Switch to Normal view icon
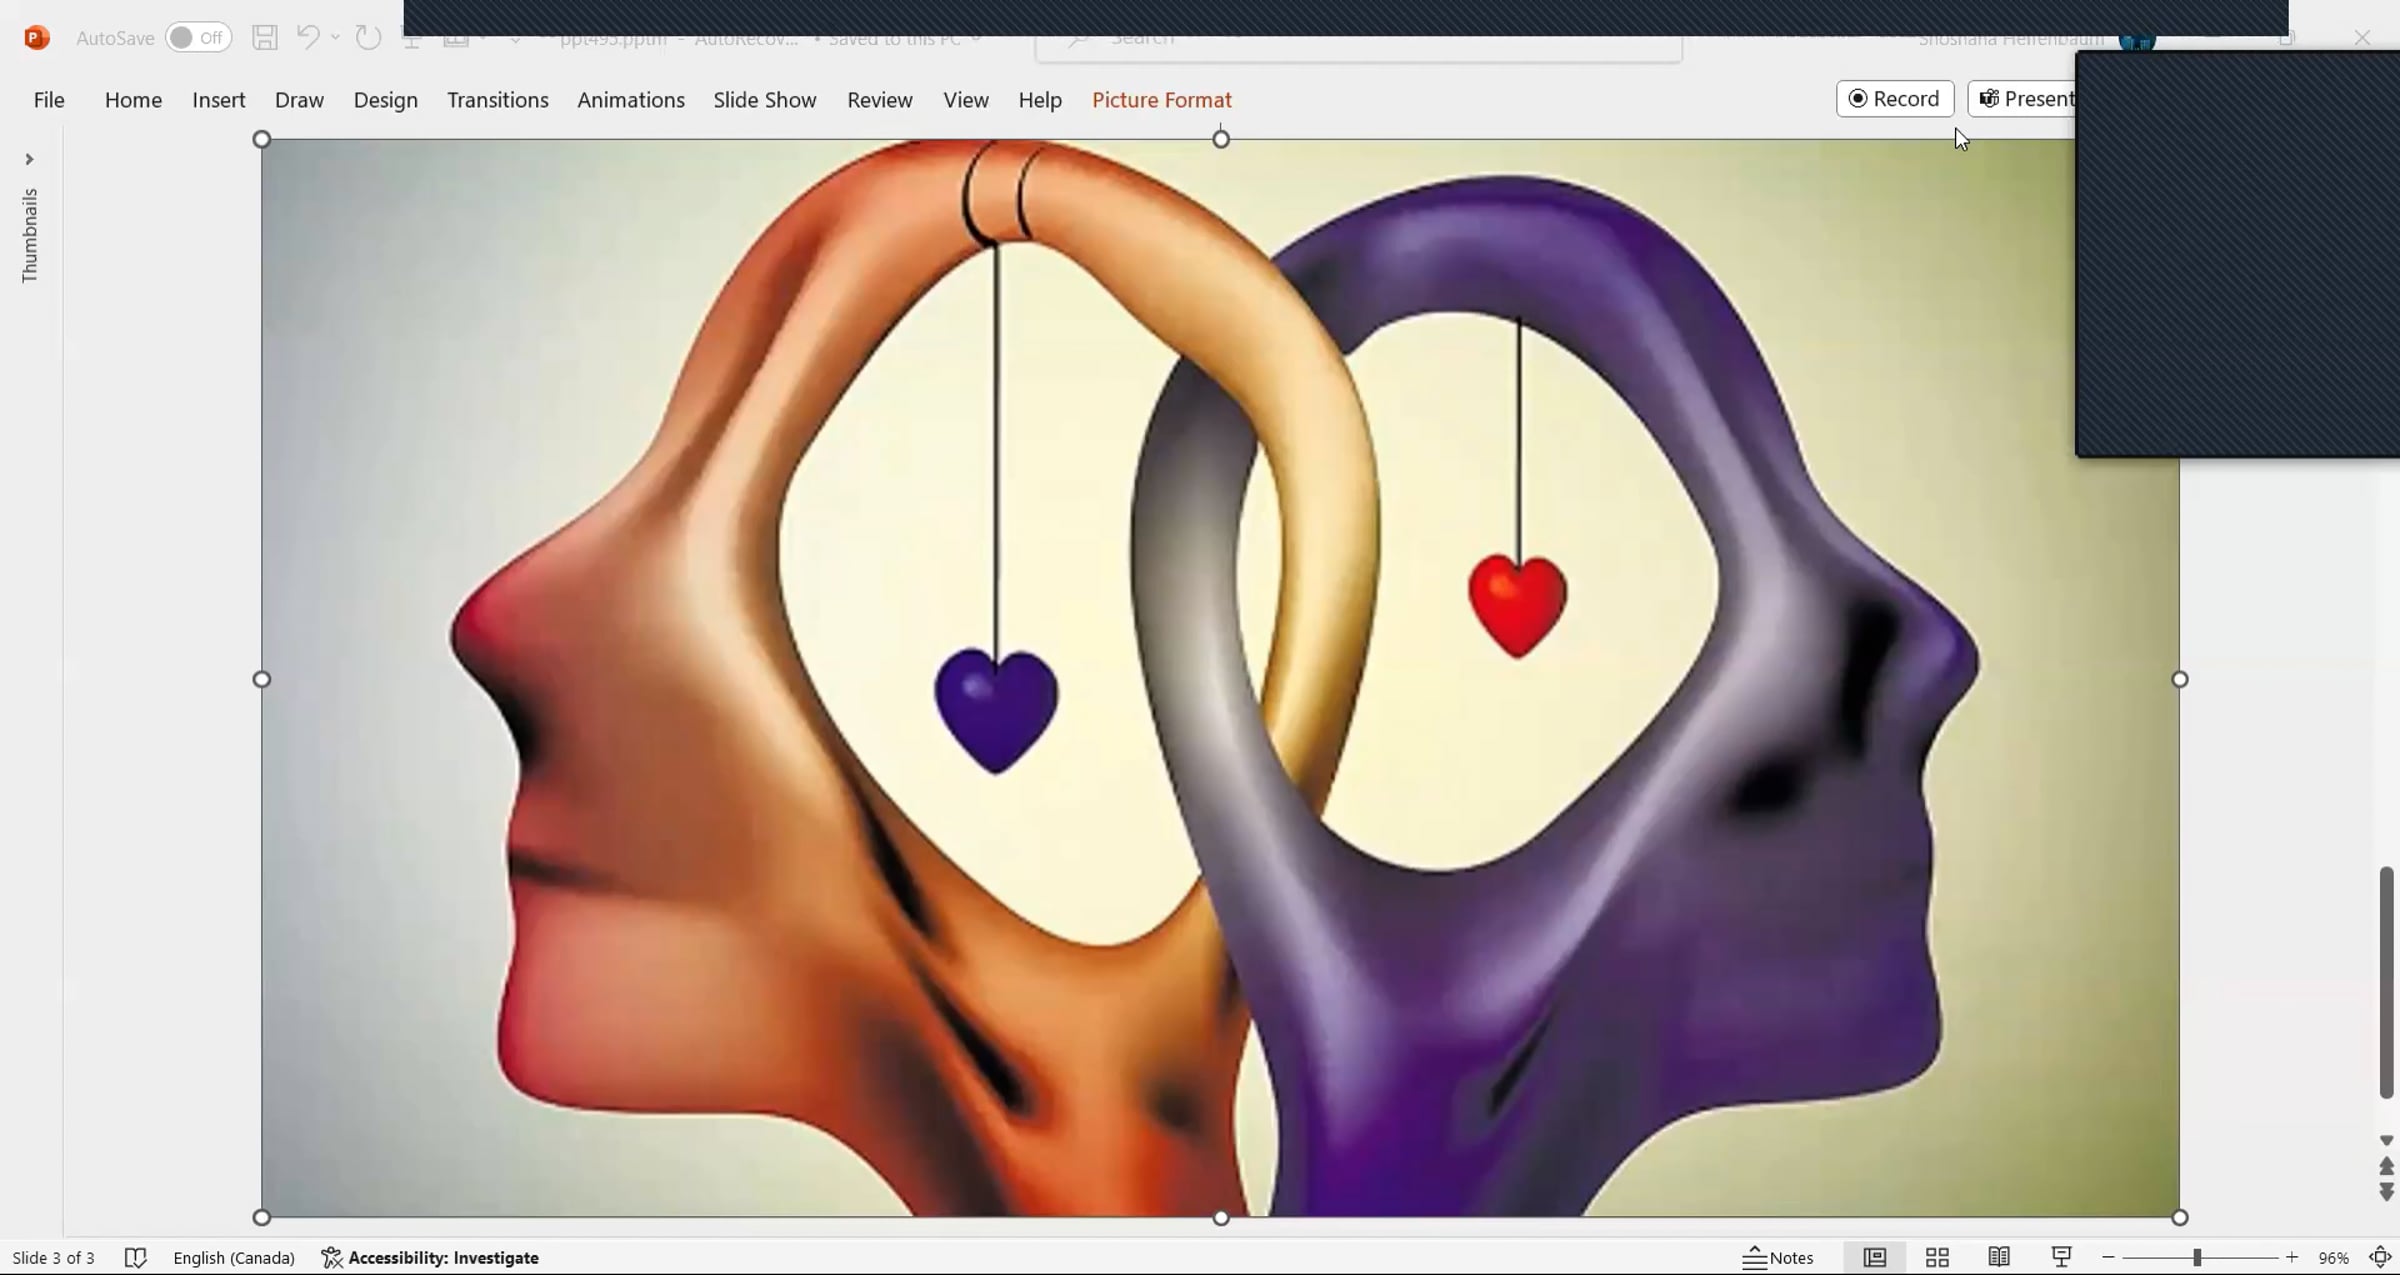 1874,1258
